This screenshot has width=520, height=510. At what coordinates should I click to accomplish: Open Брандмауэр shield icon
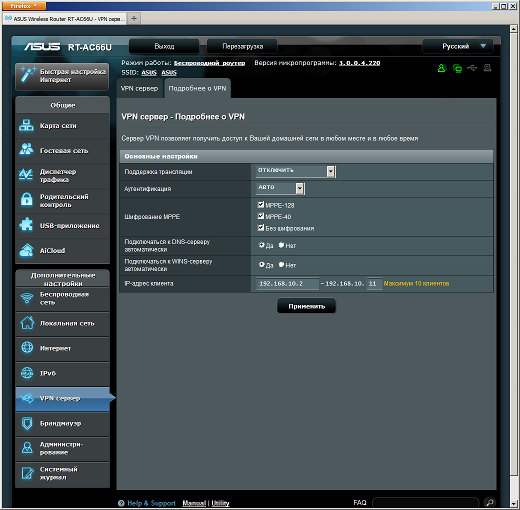27,423
